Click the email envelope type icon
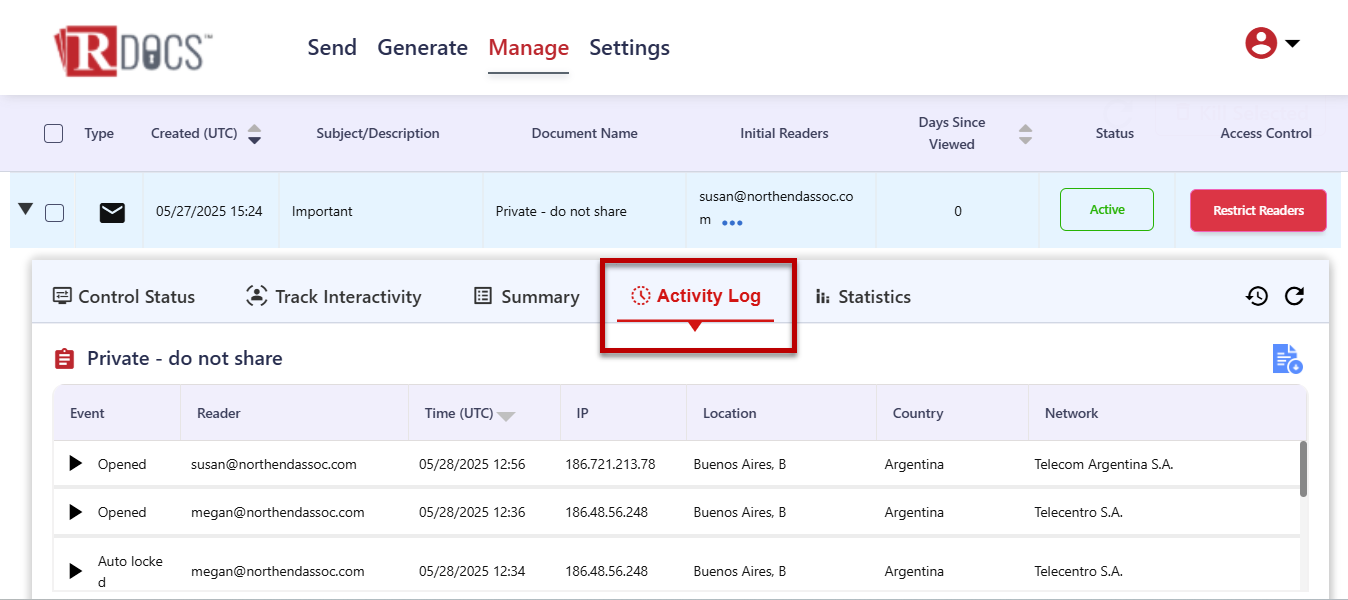 point(112,212)
